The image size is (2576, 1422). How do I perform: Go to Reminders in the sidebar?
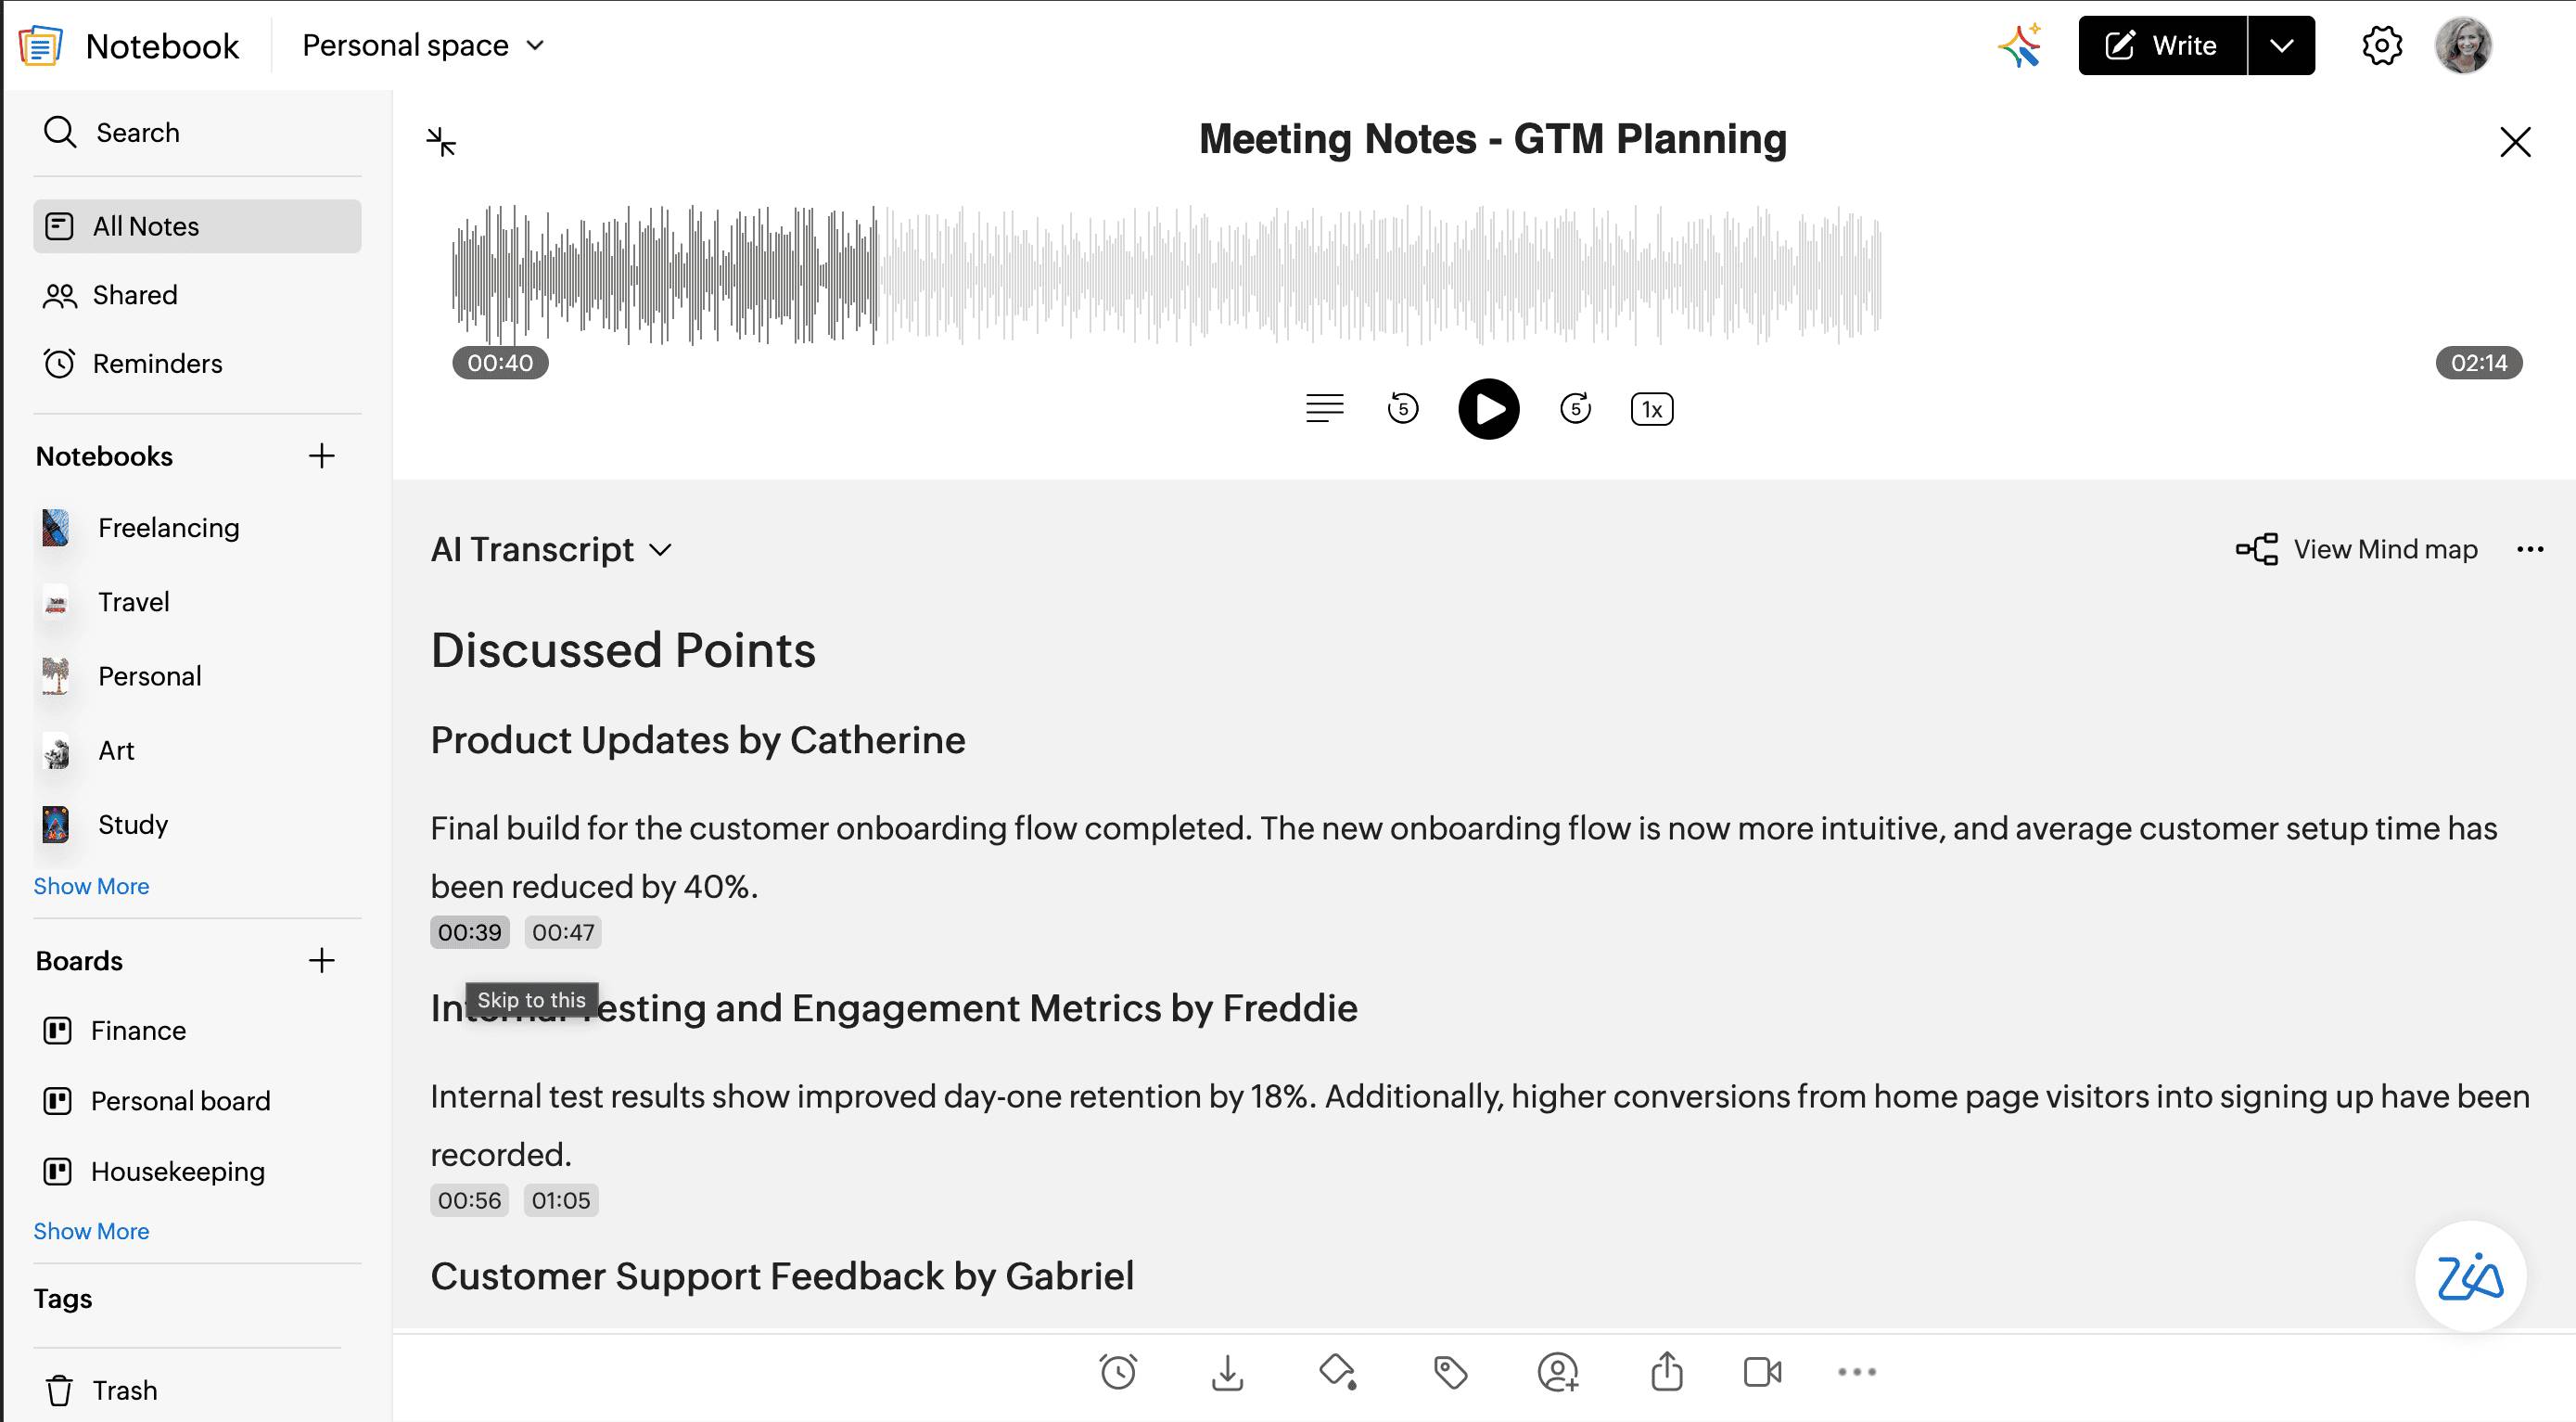157,364
